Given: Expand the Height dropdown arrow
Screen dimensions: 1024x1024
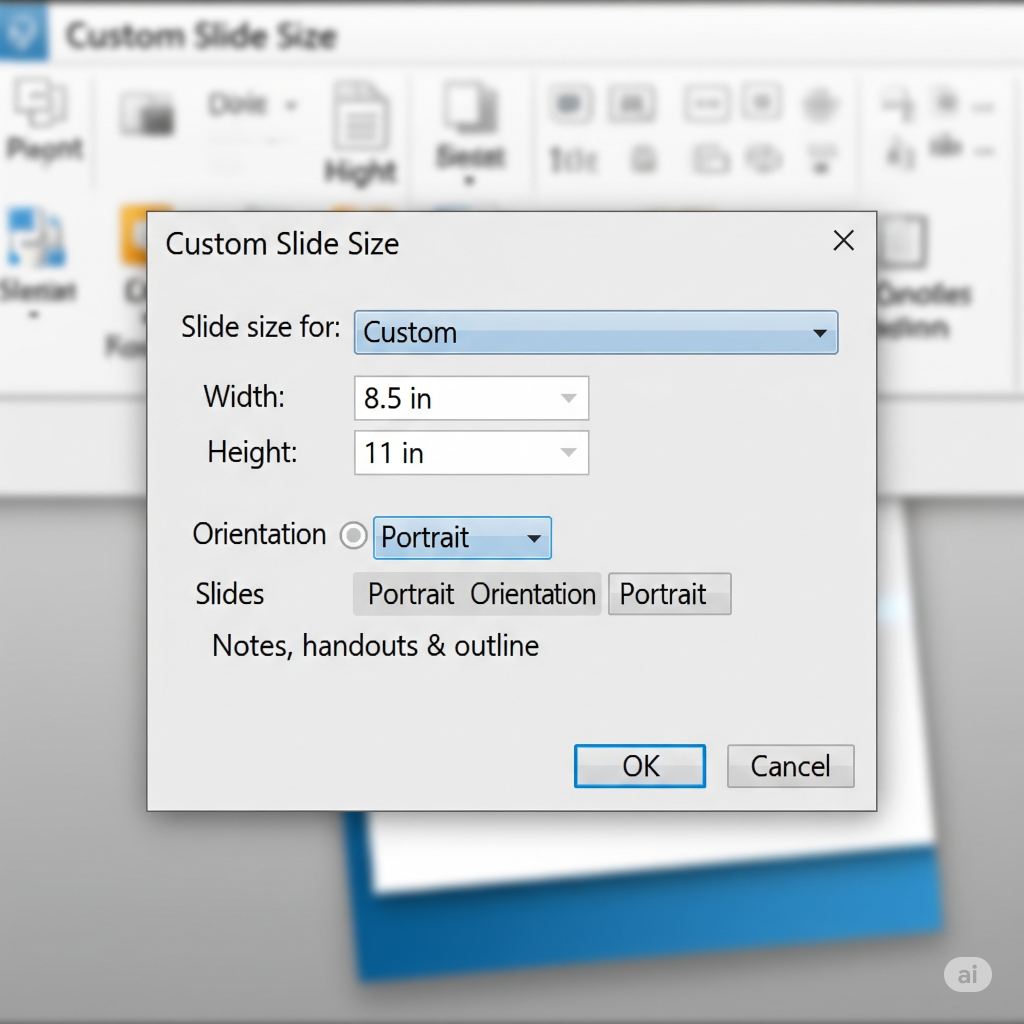Looking at the screenshot, I should [x=568, y=453].
